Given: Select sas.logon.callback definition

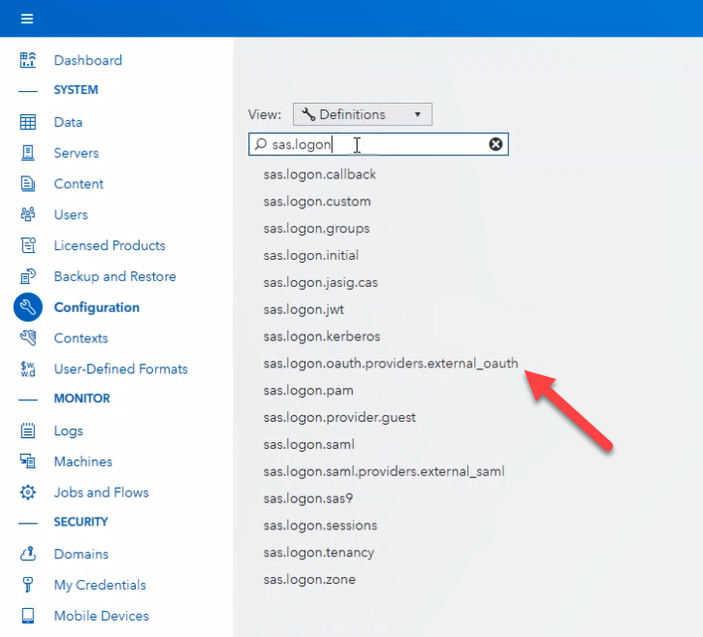Looking at the screenshot, I should point(320,174).
